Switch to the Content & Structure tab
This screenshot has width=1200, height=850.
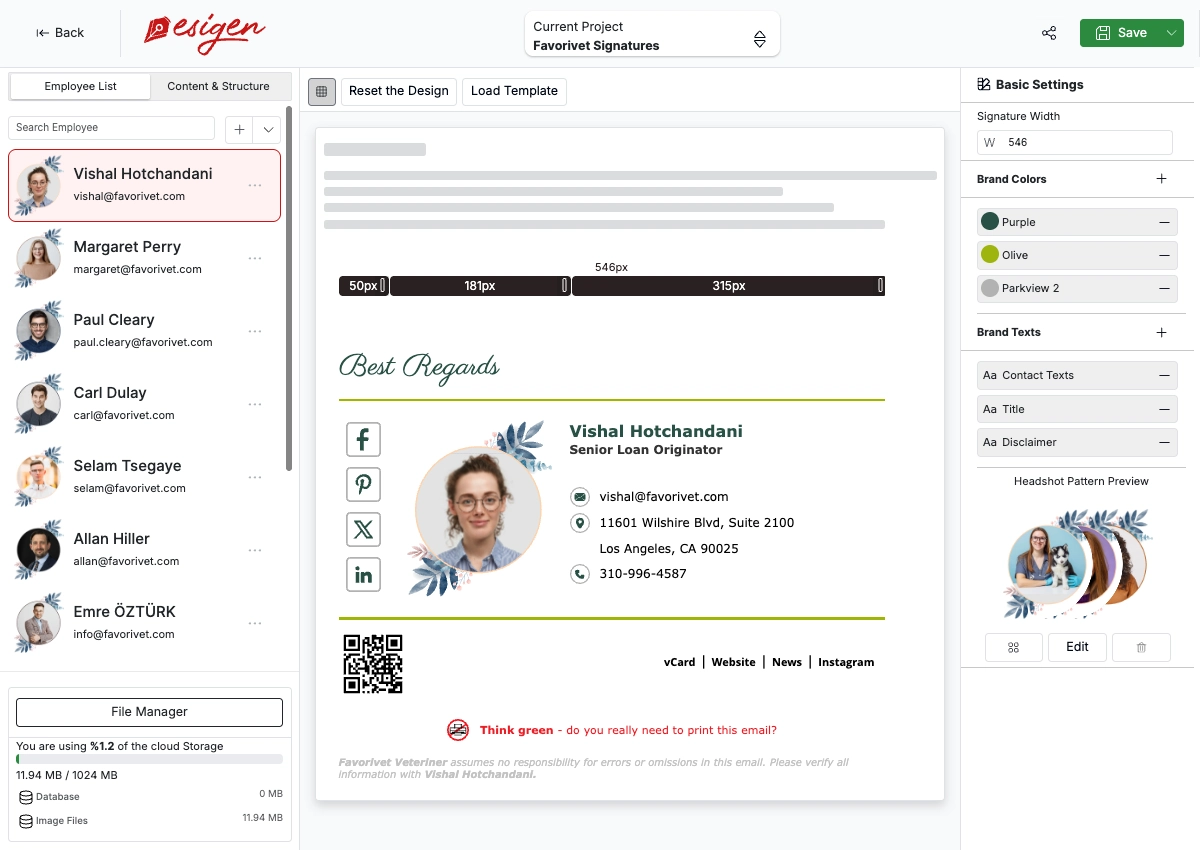[218, 87]
